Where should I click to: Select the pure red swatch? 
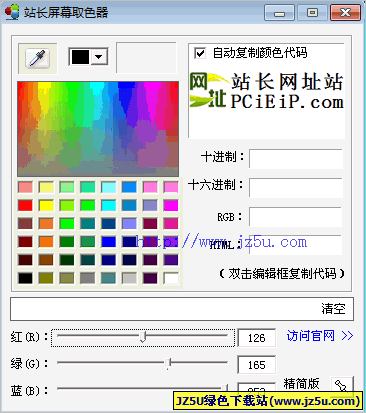click(25, 205)
